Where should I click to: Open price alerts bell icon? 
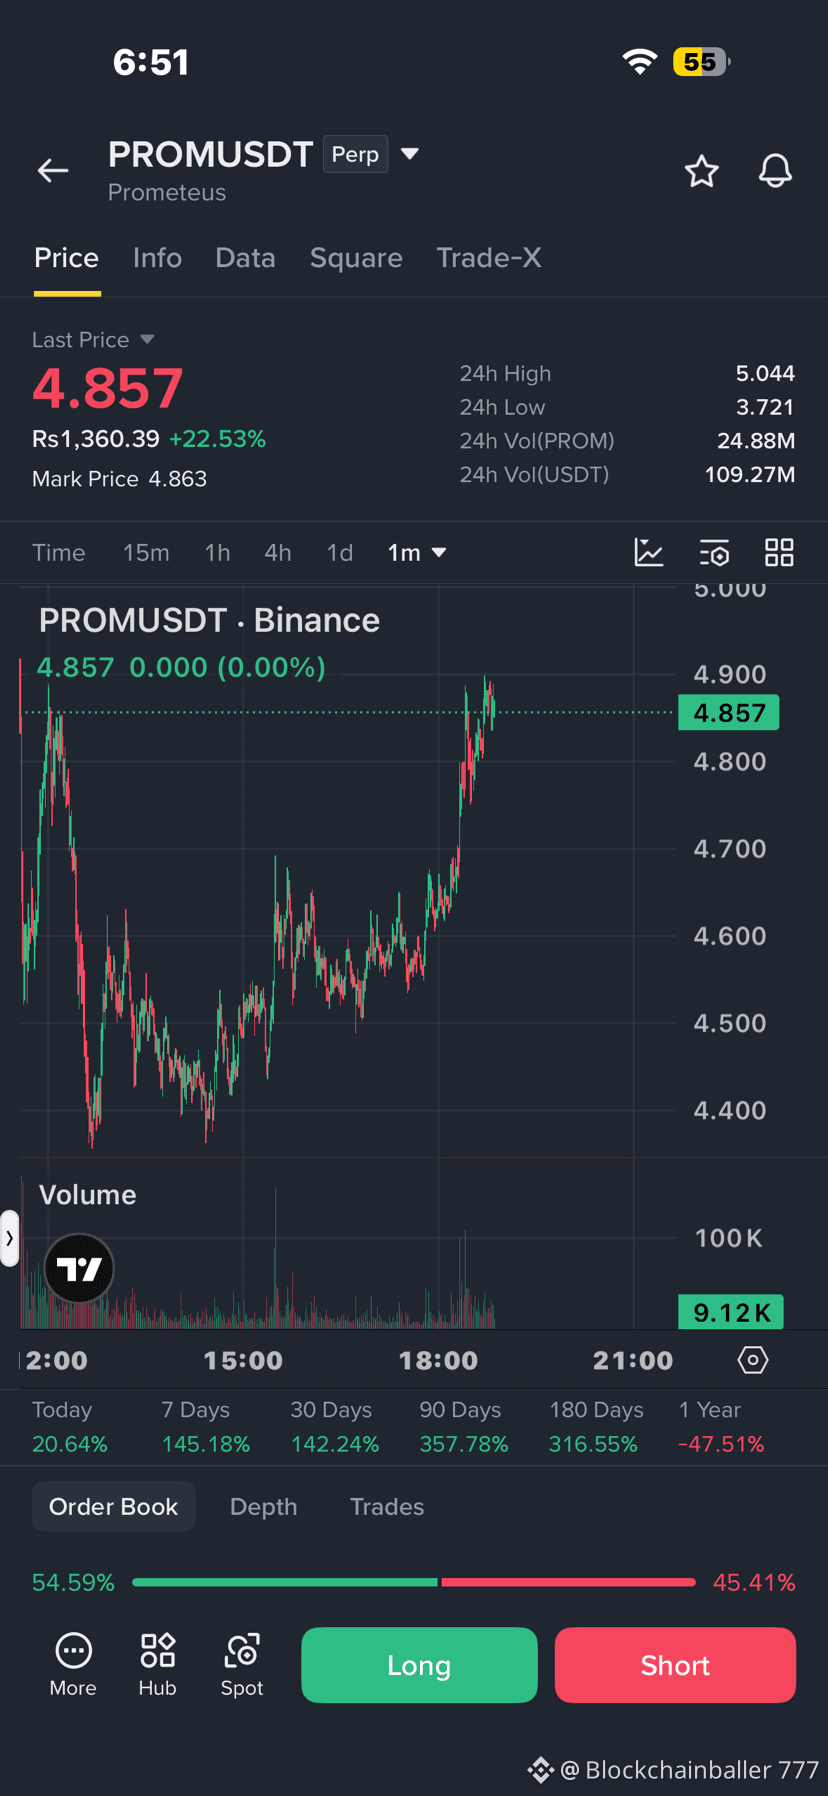point(775,171)
